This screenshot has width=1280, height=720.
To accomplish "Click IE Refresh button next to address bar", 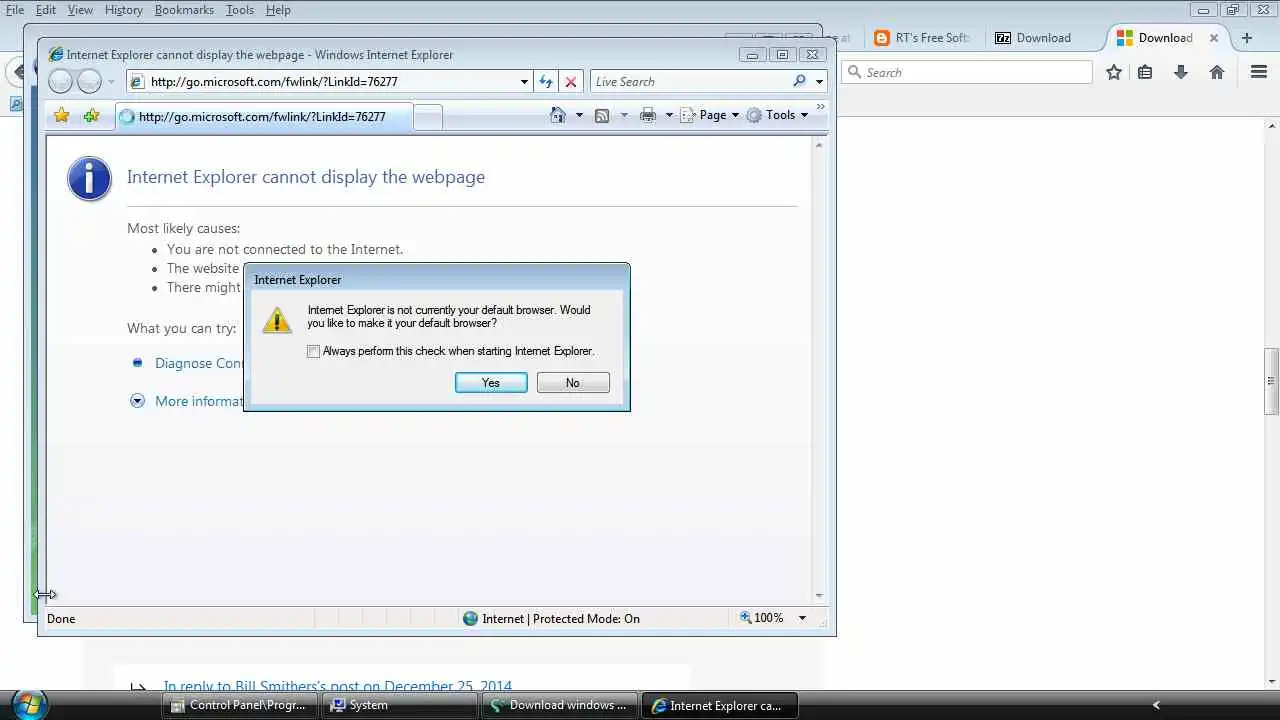I will (546, 82).
